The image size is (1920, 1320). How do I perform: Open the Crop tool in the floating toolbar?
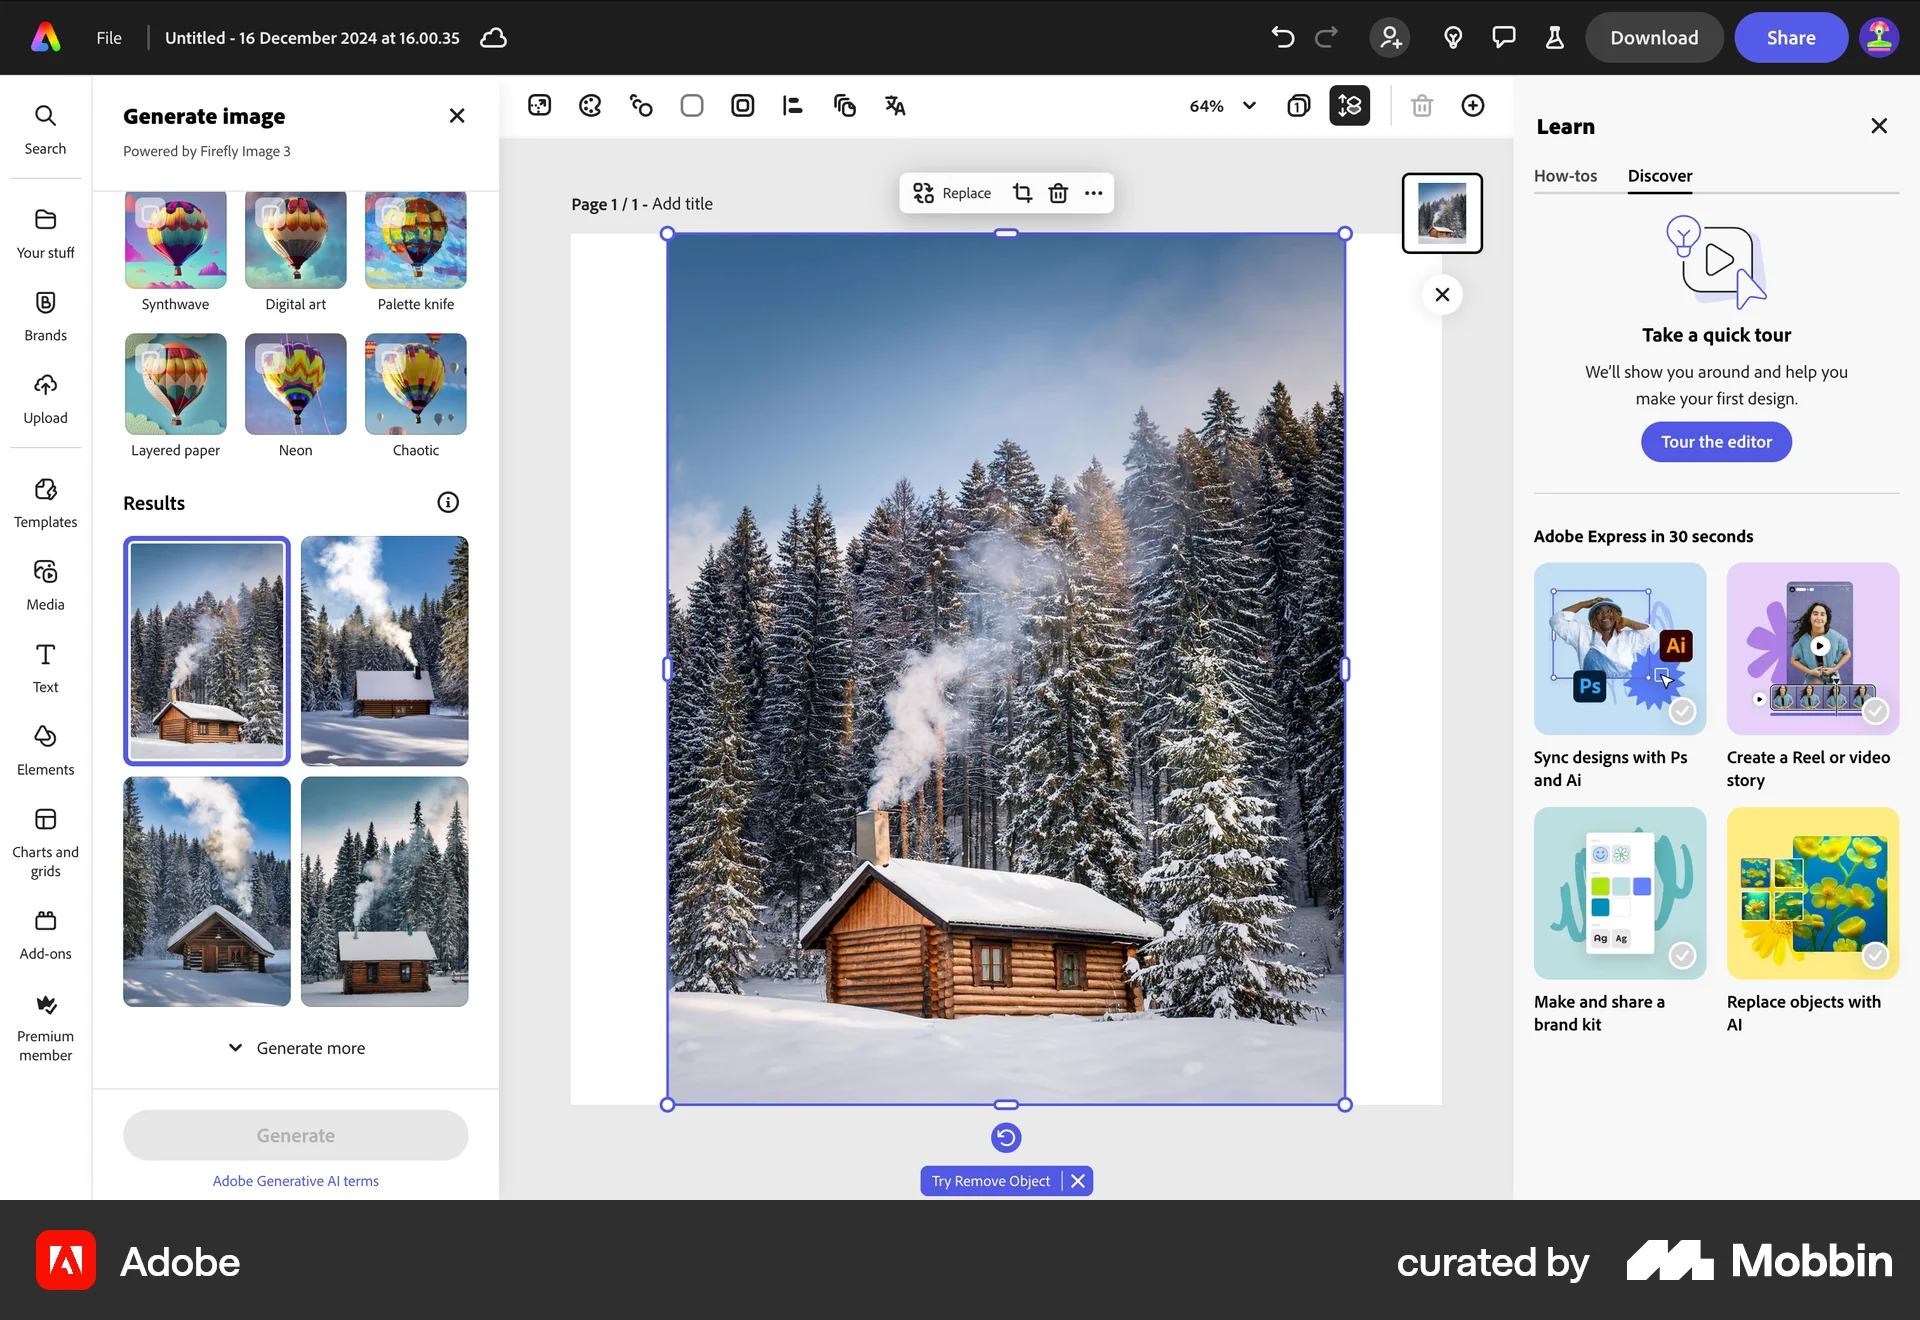[1023, 192]
